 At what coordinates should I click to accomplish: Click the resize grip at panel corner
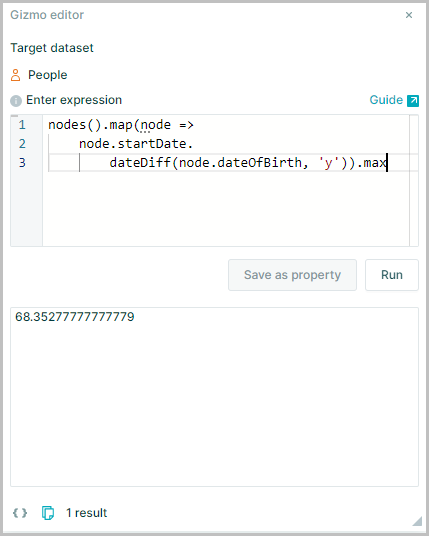(417, 521)
